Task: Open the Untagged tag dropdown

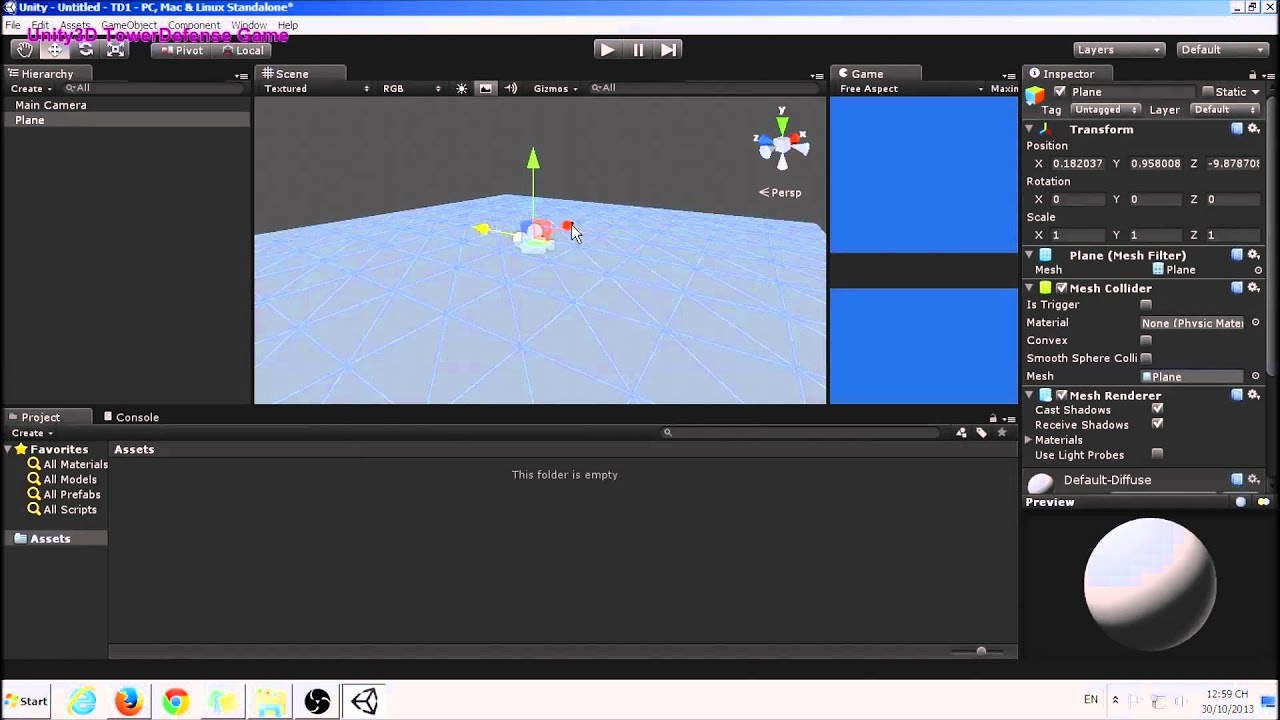Action: (x=1106, y=110)
